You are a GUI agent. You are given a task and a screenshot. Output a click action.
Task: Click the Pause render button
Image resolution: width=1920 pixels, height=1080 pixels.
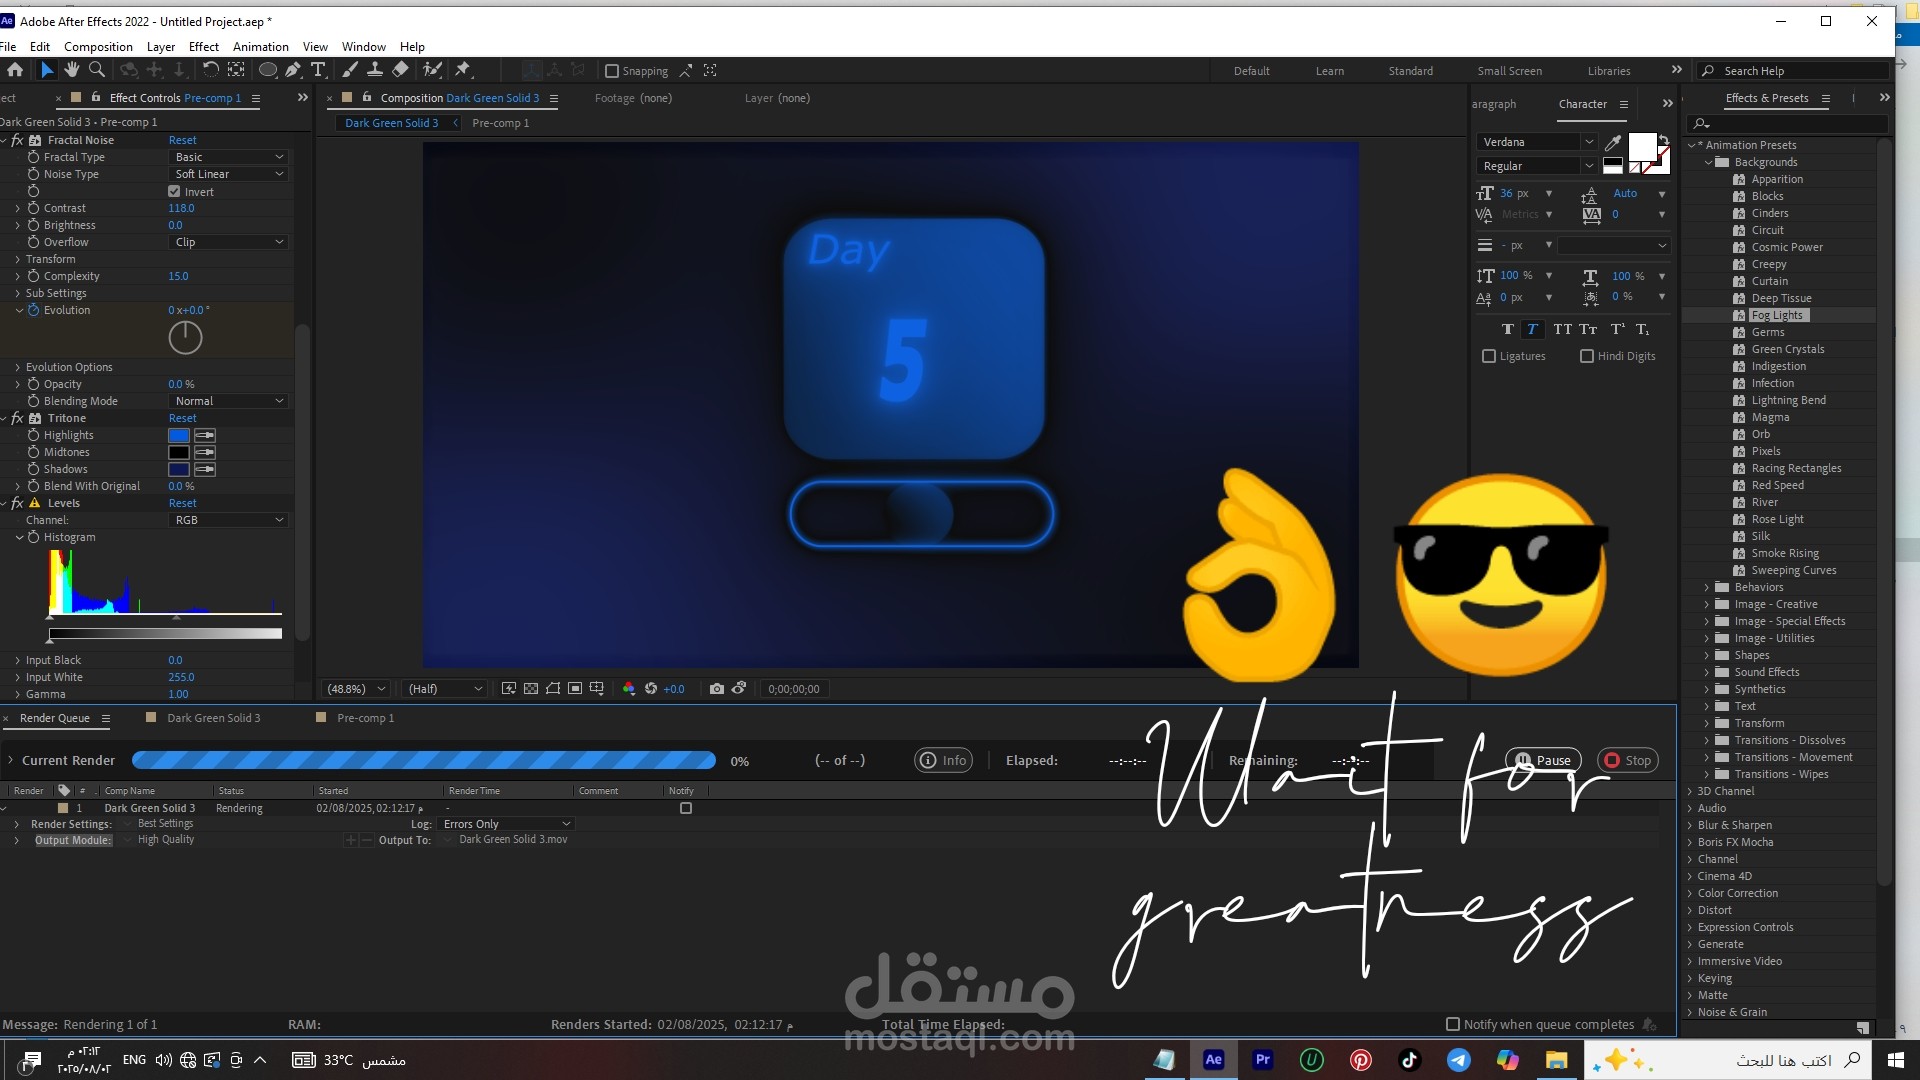[1544, 761]
